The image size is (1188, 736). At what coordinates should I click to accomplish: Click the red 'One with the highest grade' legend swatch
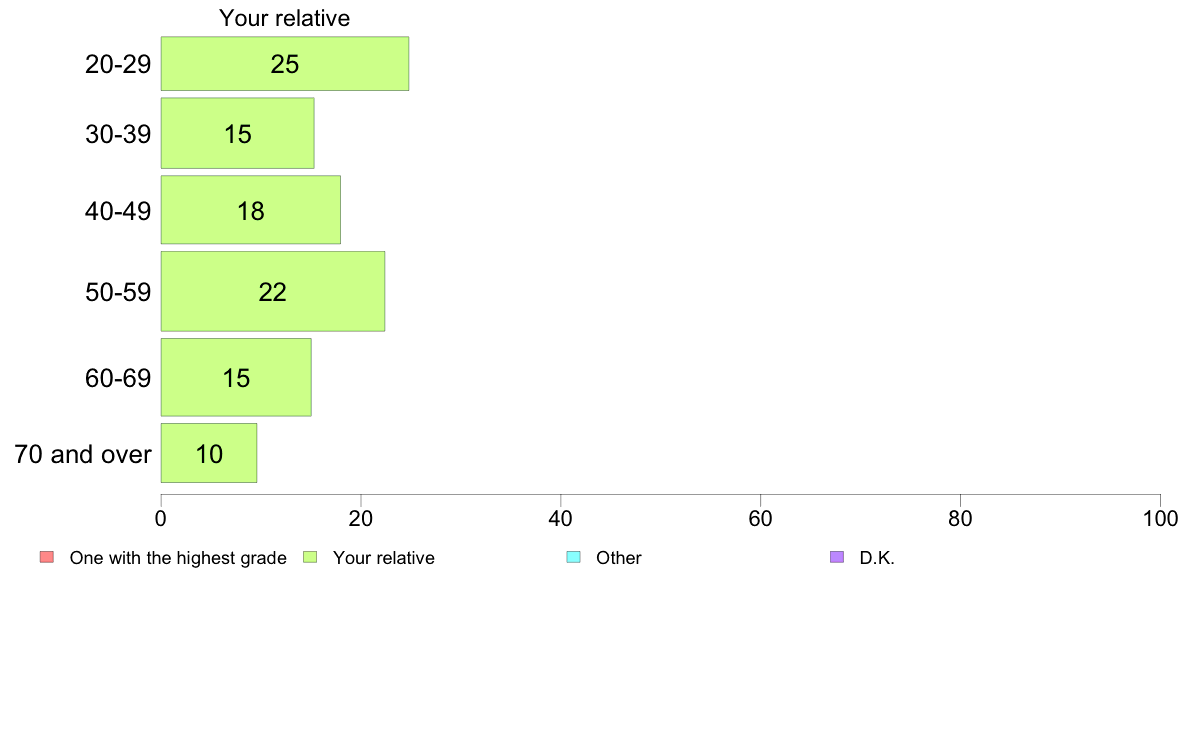(x=47, y=557)
